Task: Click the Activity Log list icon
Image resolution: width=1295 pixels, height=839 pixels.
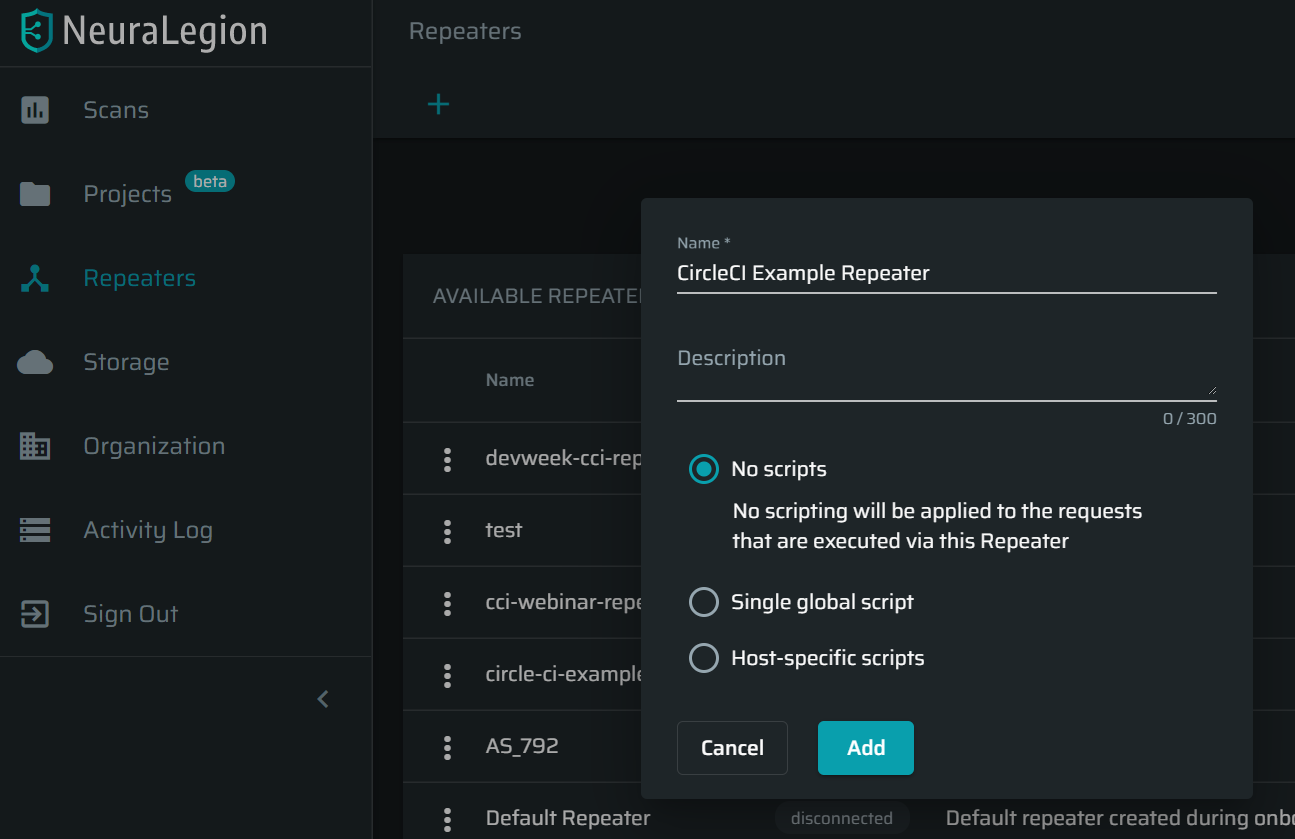Action: click(x=35, y=530)
